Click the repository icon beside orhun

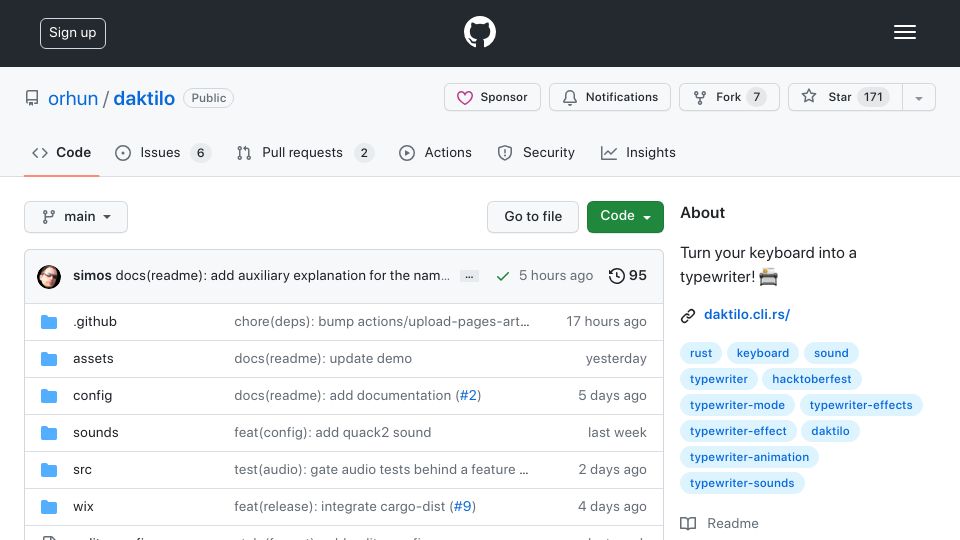click(32, 98)
